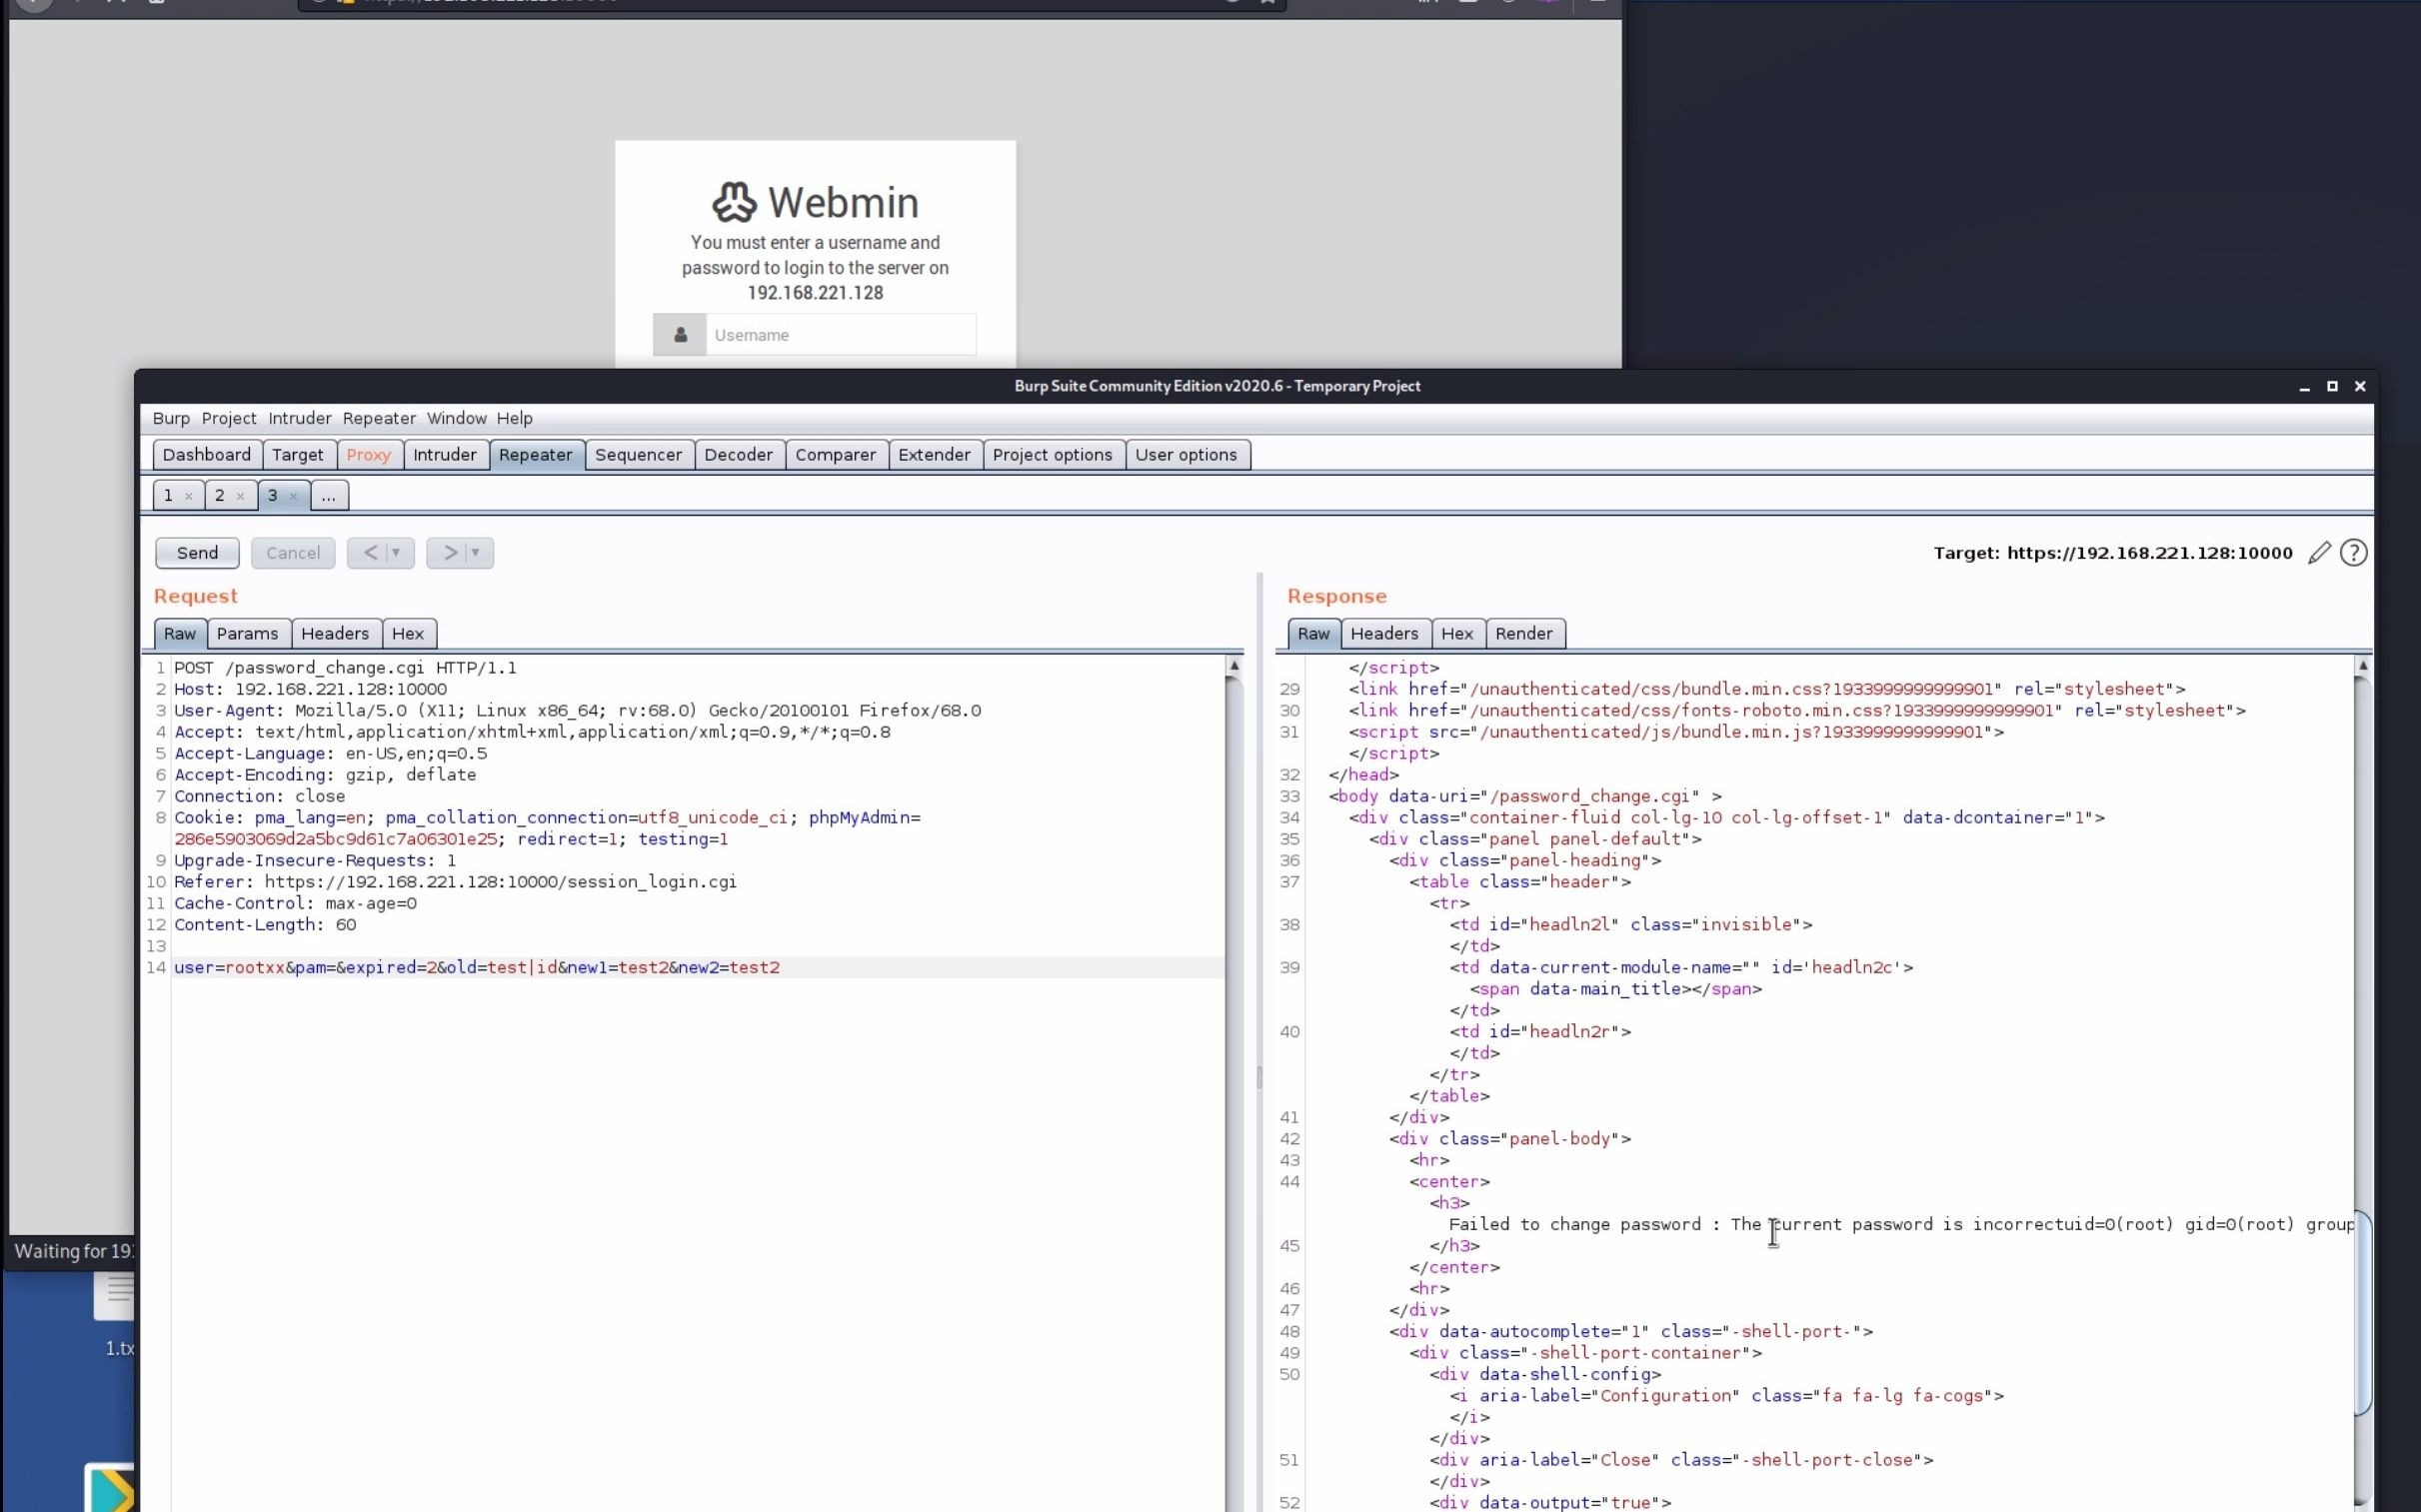Show response Hex view
The image size is (2421, 1512).
click(1457, 634)
